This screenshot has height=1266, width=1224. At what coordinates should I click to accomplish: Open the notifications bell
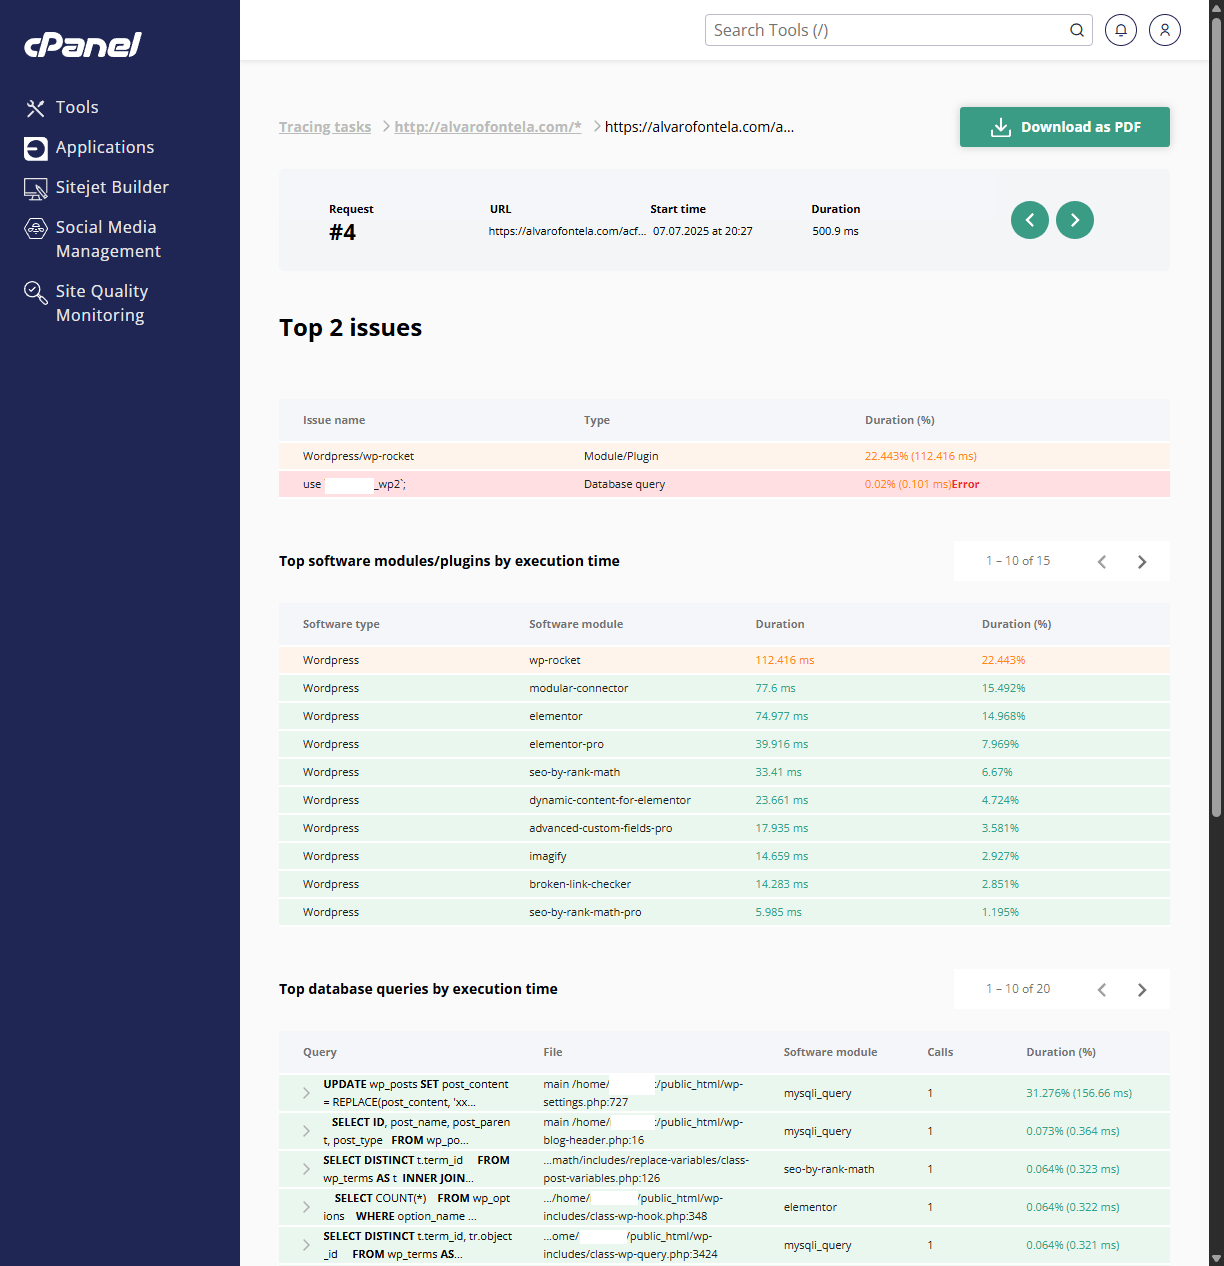[x=1121, y=30]
